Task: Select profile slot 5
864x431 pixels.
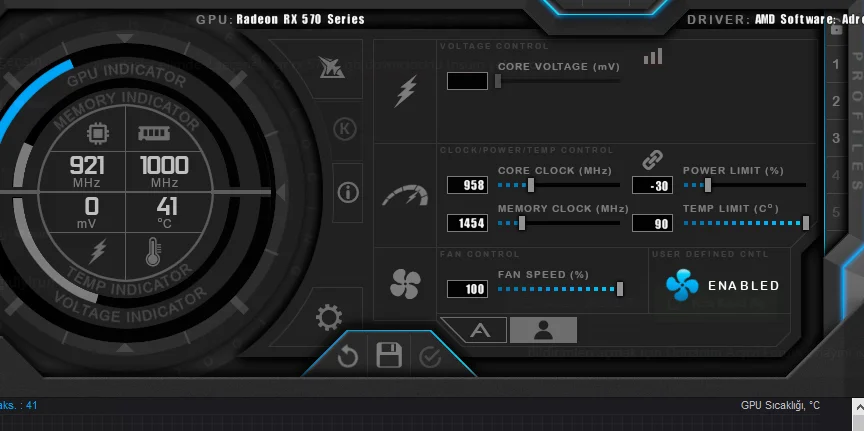Action: (836, 212)
